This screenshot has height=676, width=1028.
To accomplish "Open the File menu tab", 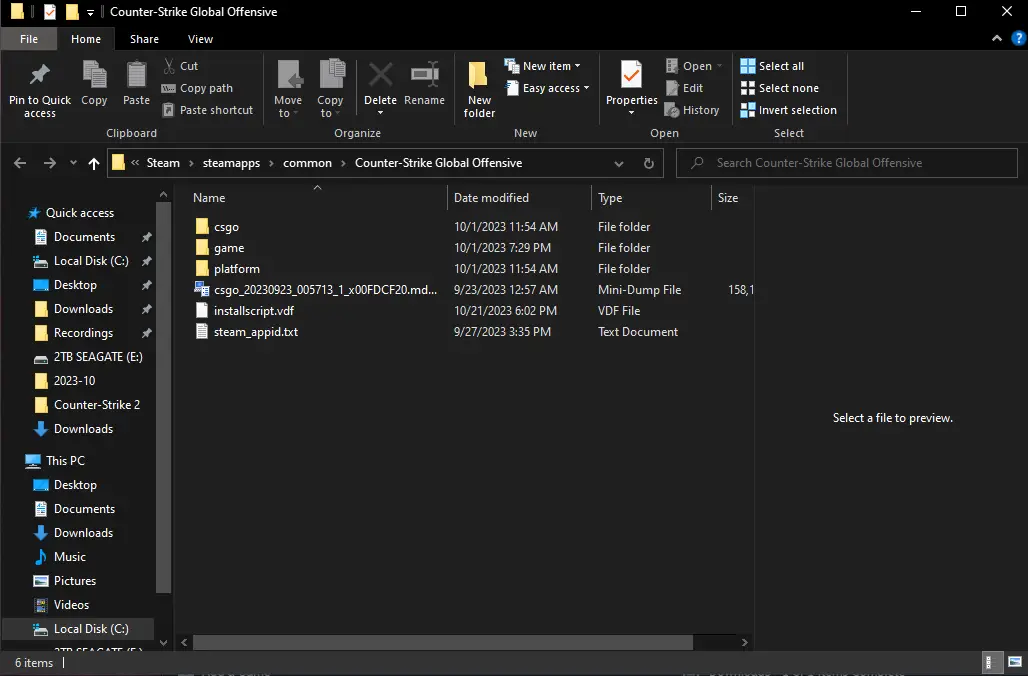I will (x=29, y=39).
